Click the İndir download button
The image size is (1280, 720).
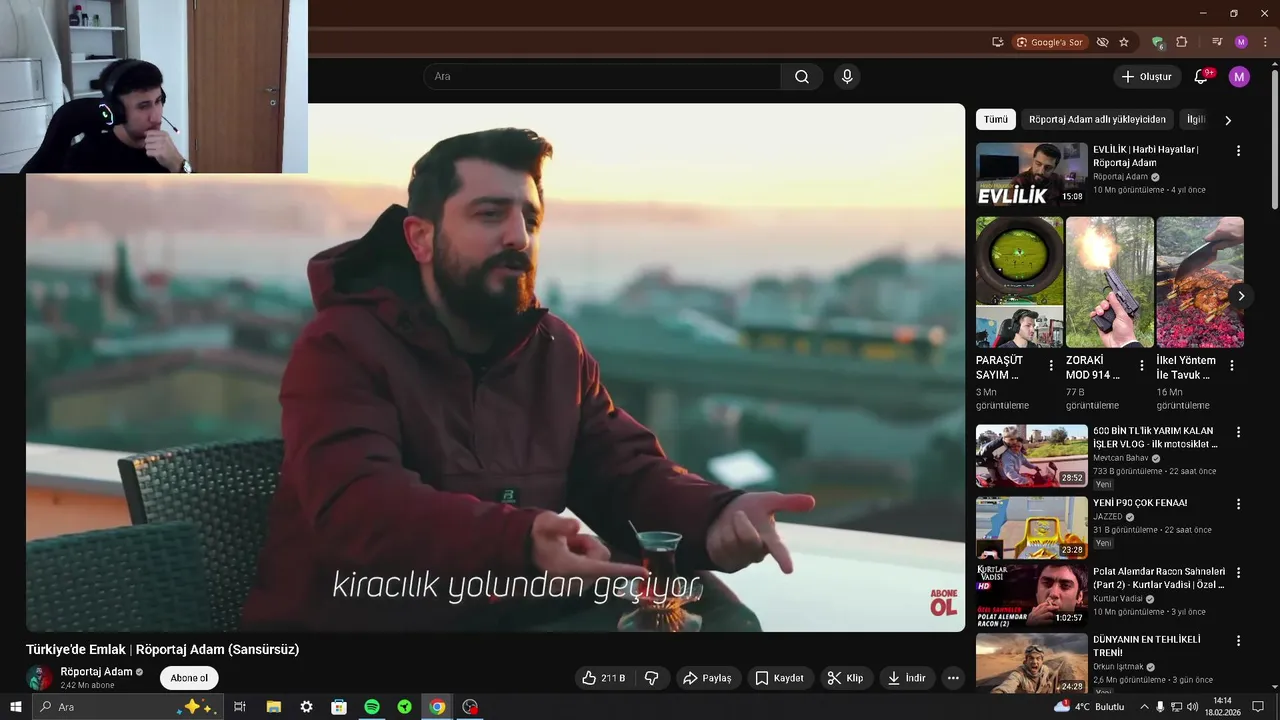click(906, 678)
